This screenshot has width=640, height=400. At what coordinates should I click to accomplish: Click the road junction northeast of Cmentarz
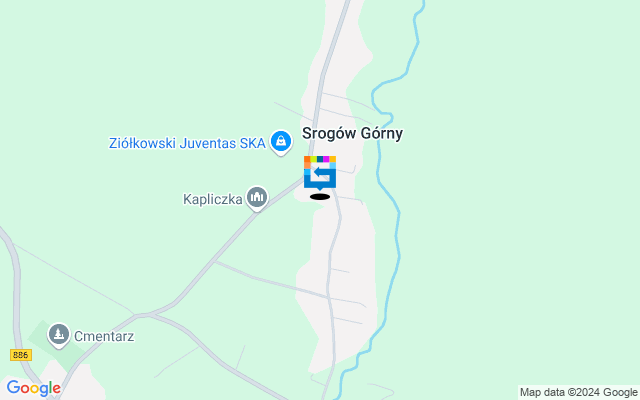click(141, 315)
